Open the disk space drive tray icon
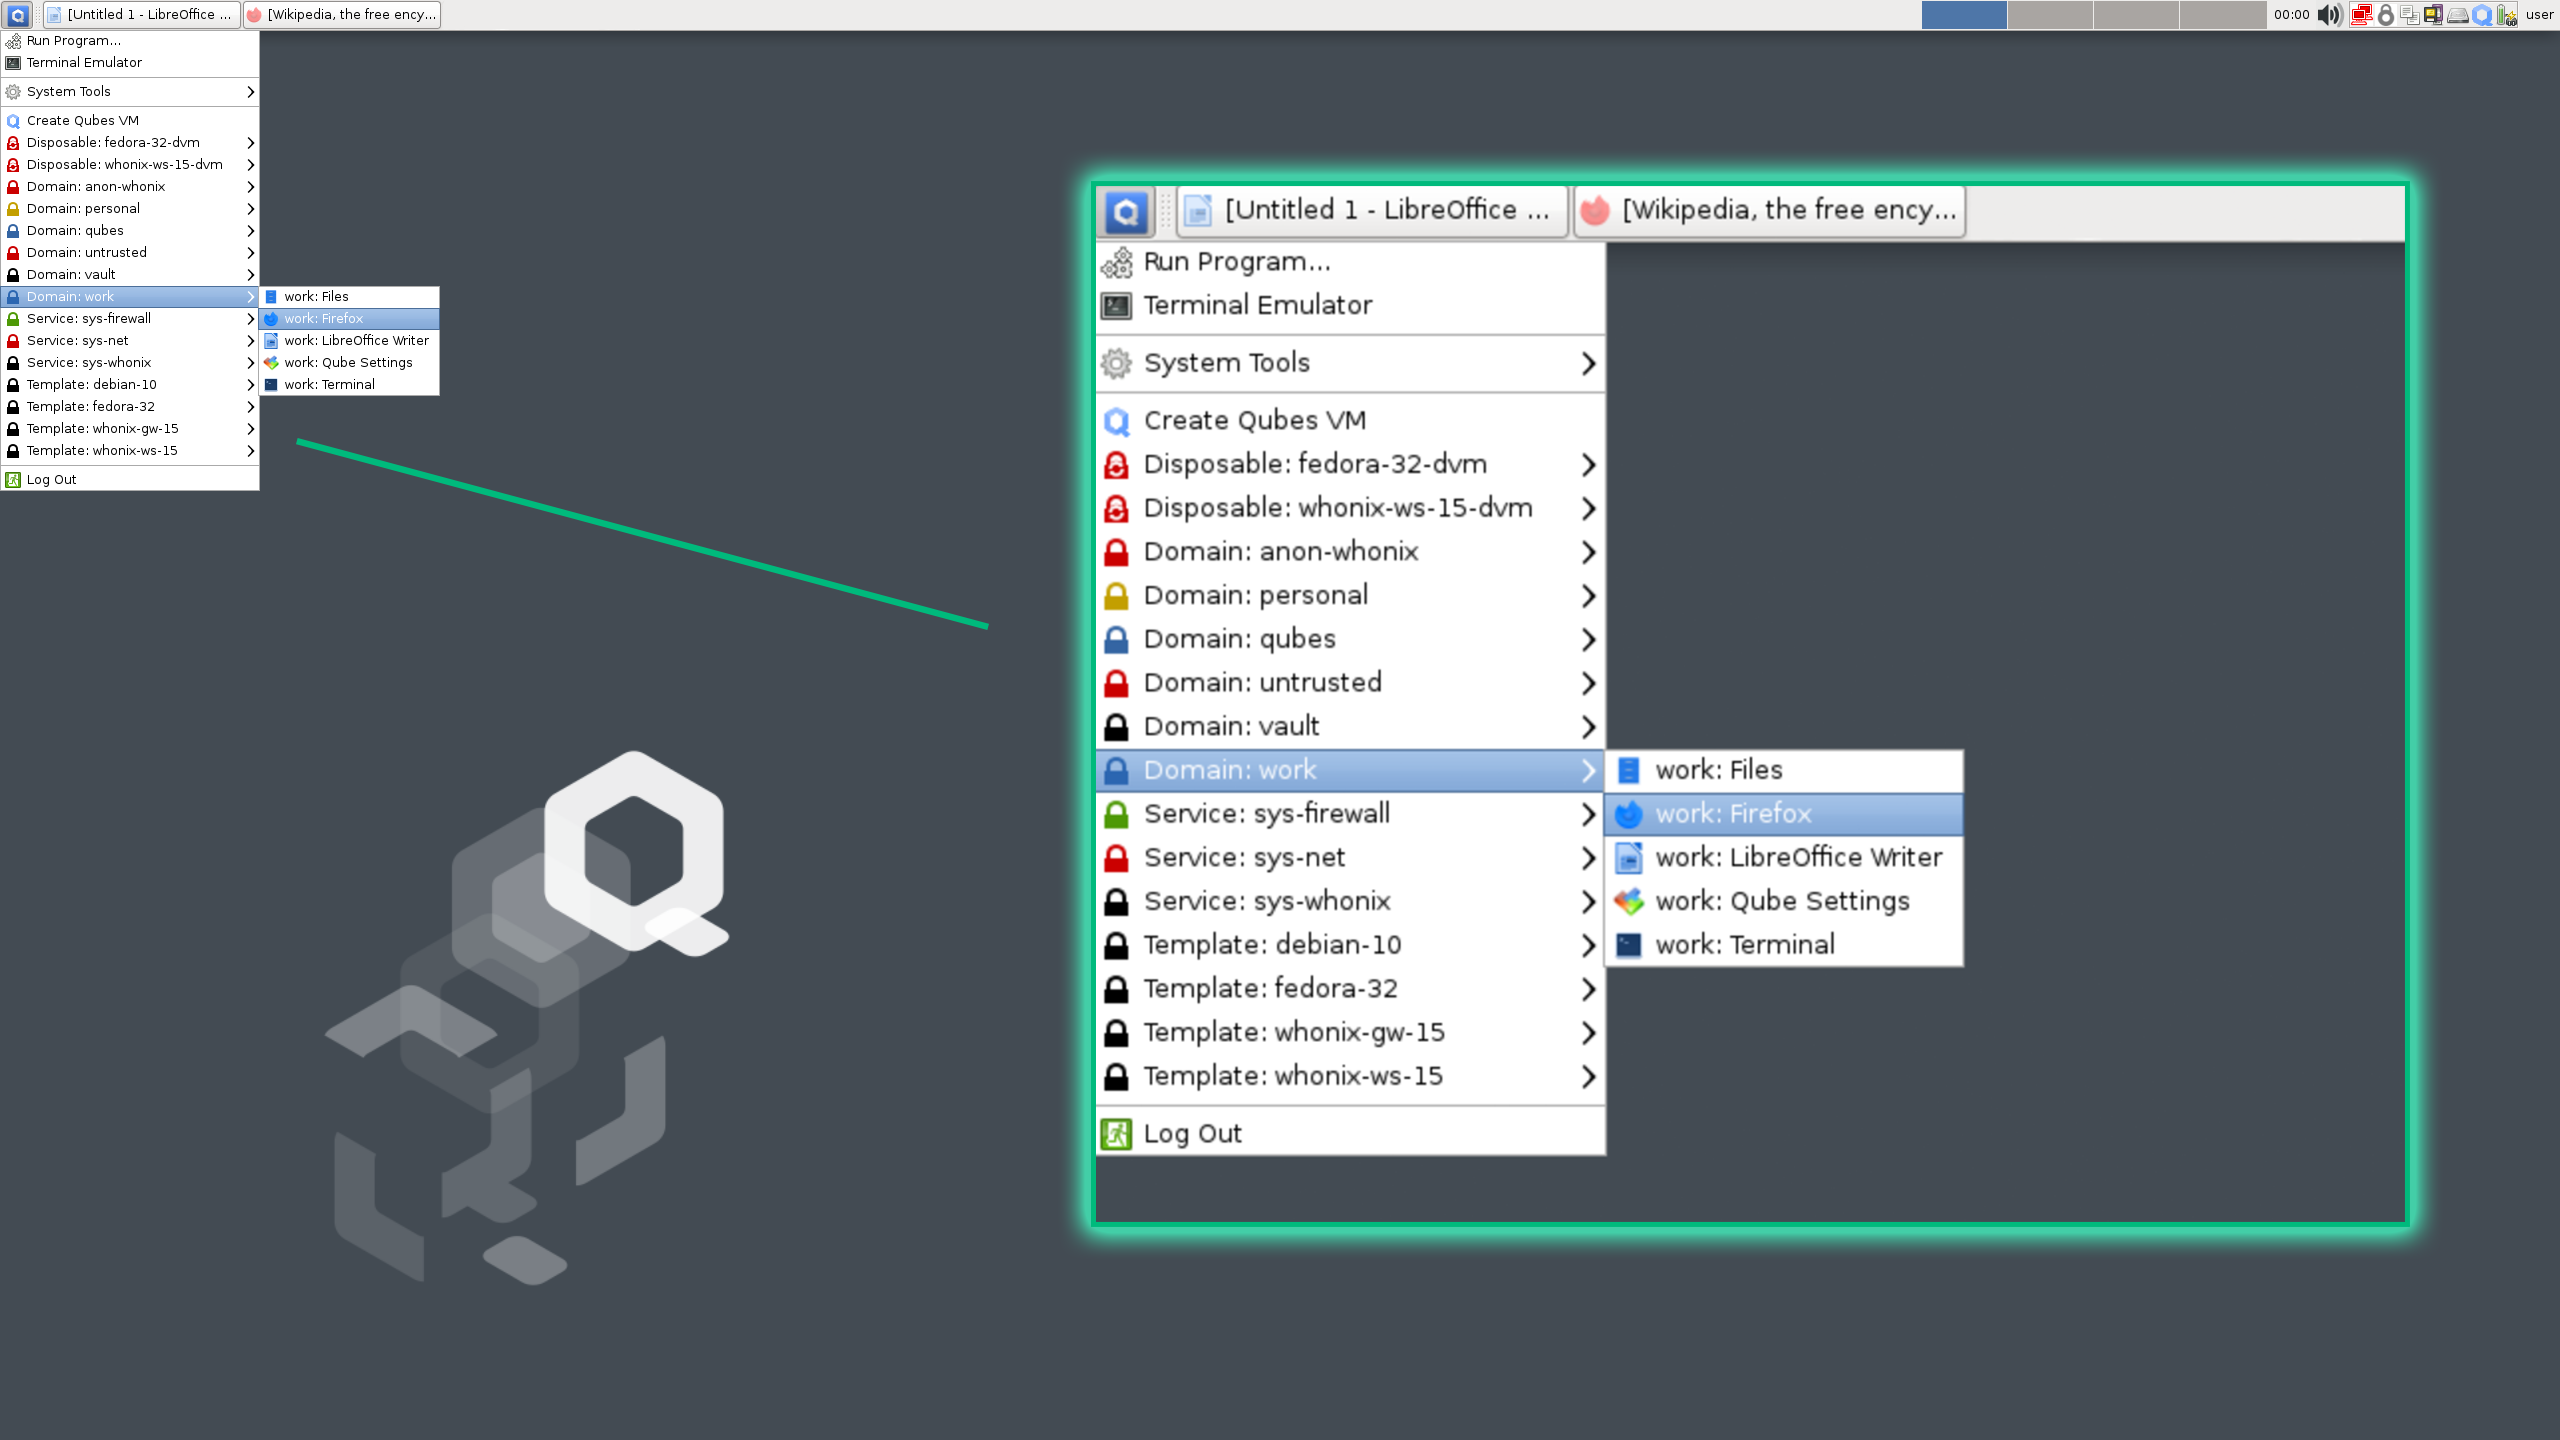Image resolution: width=2560 pixels, height=1440 pixels. (2457, 16)
